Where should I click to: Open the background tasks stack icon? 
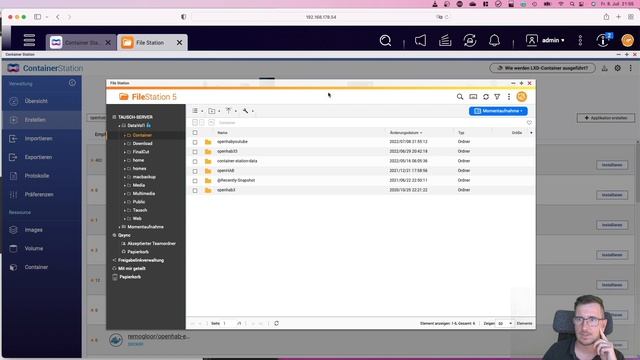coord(445,40)
